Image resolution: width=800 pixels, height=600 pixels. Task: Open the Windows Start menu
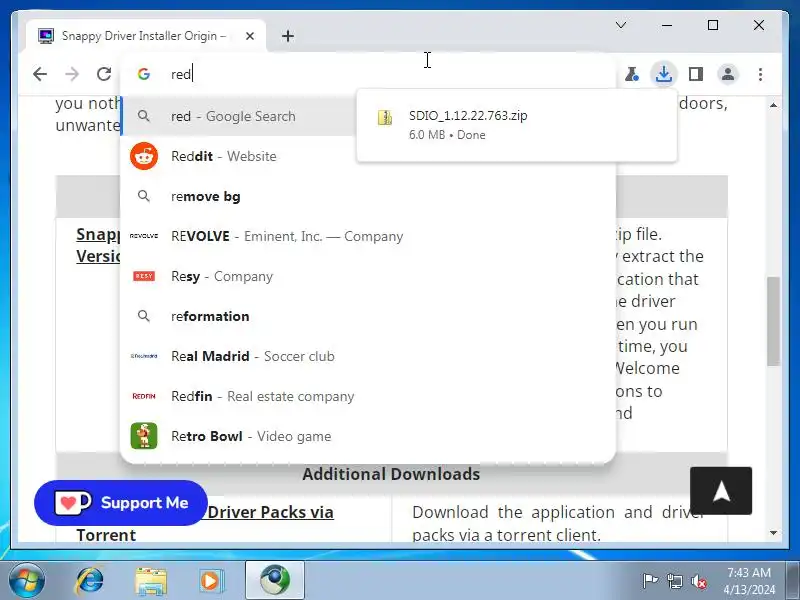click(27, 581)
